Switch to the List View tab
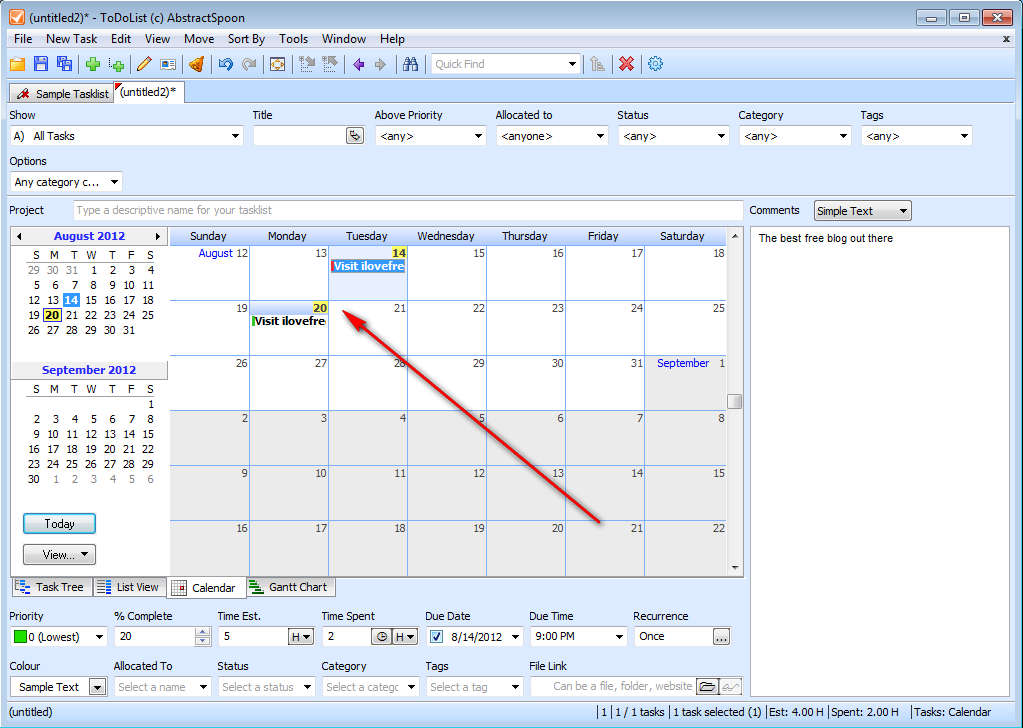 click(x=130, y=587)
